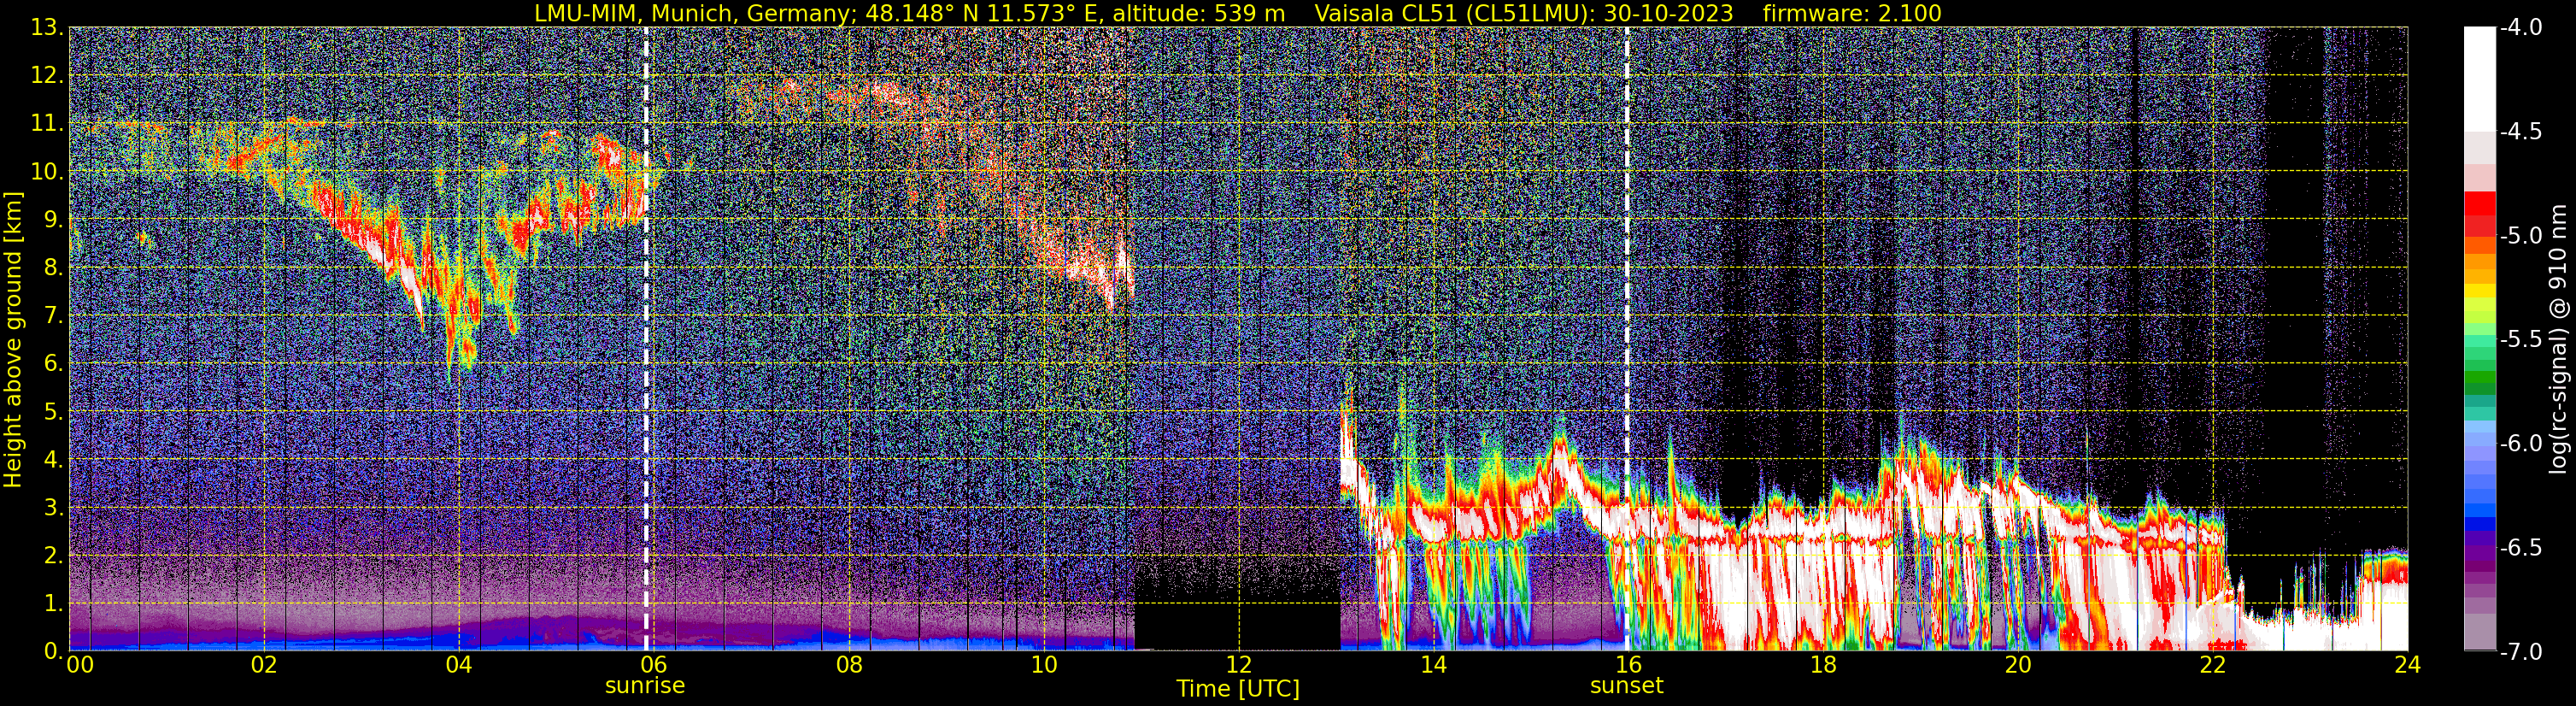
Task: Click the '9.' height tick label
Action: pos(52,220)
